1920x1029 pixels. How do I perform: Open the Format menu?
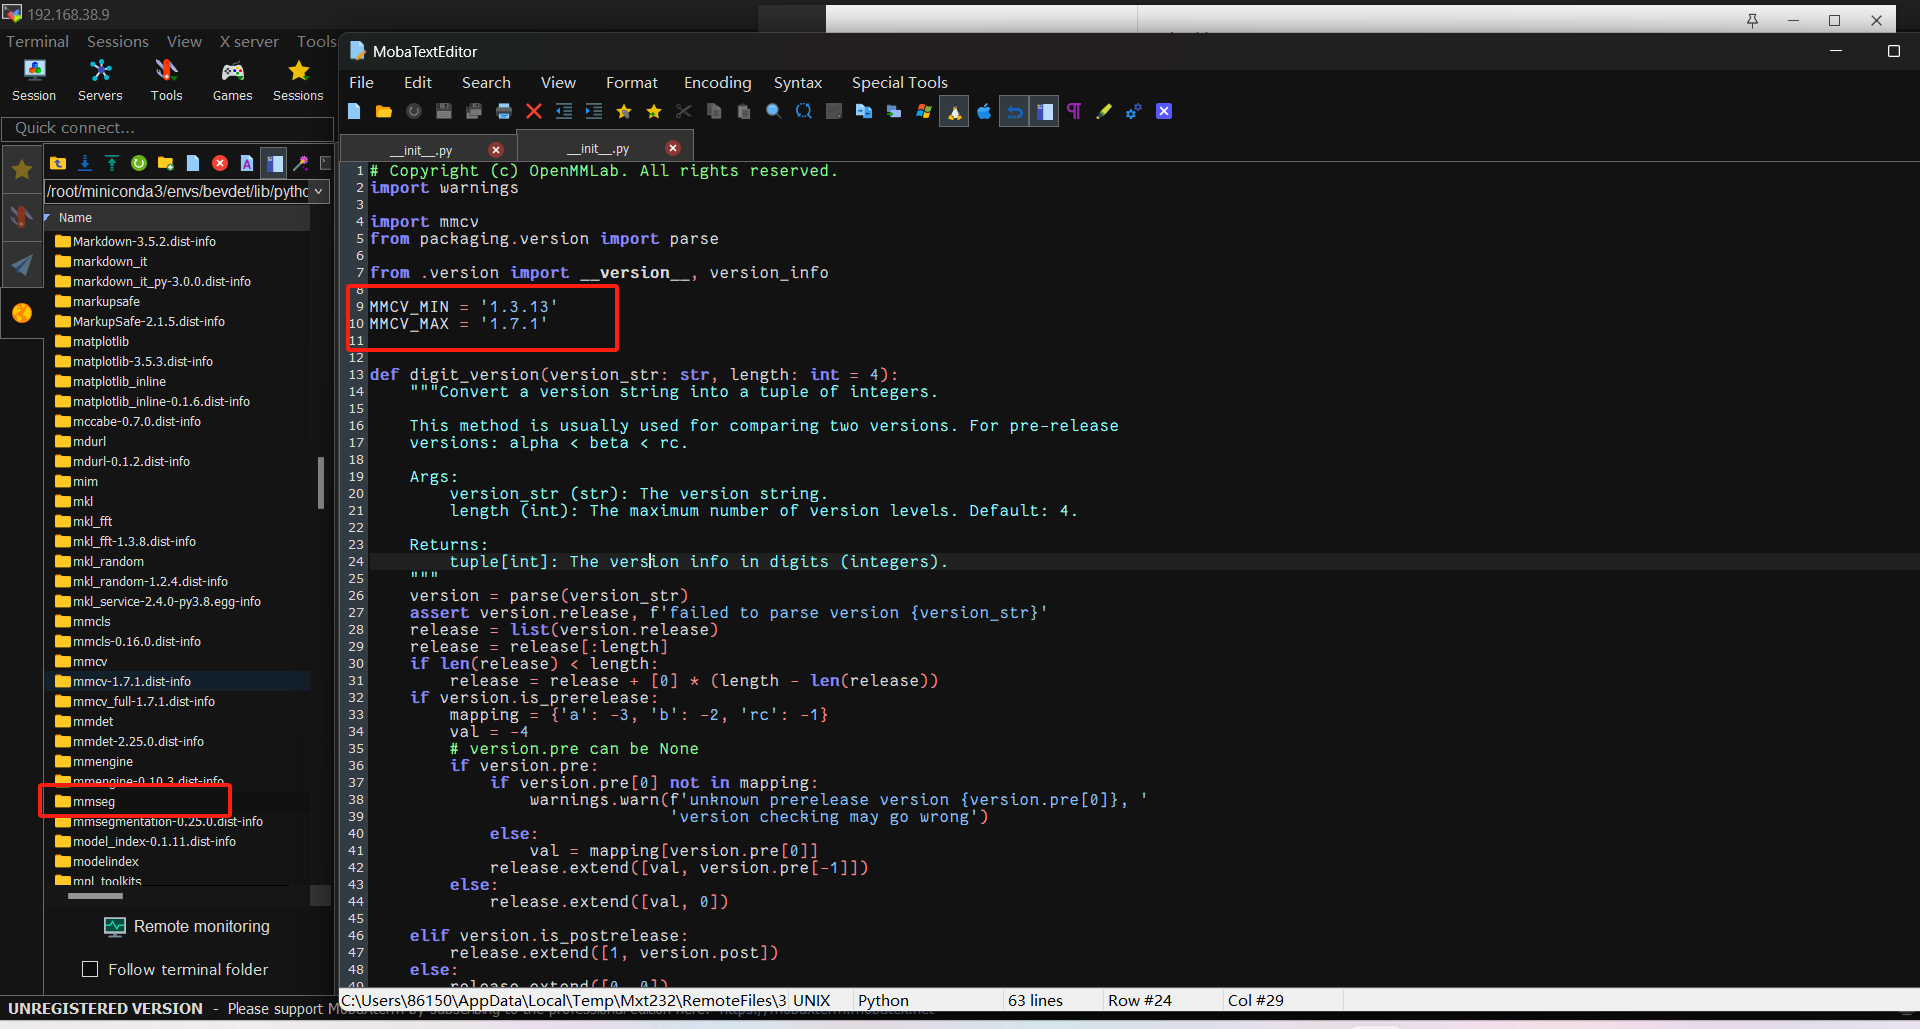631,83
